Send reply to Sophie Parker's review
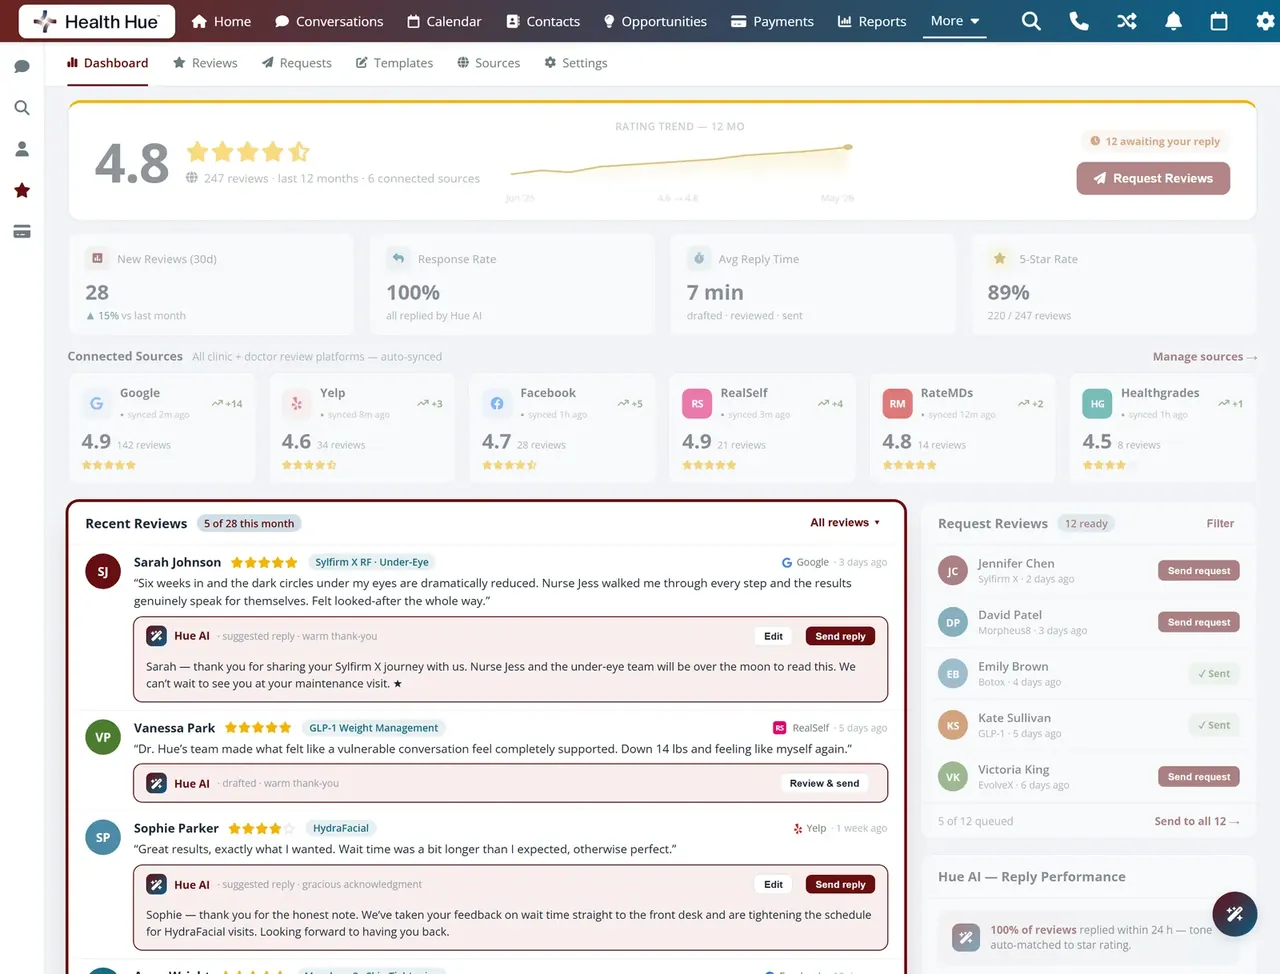The image size is (1280, 974). [840, 884]
